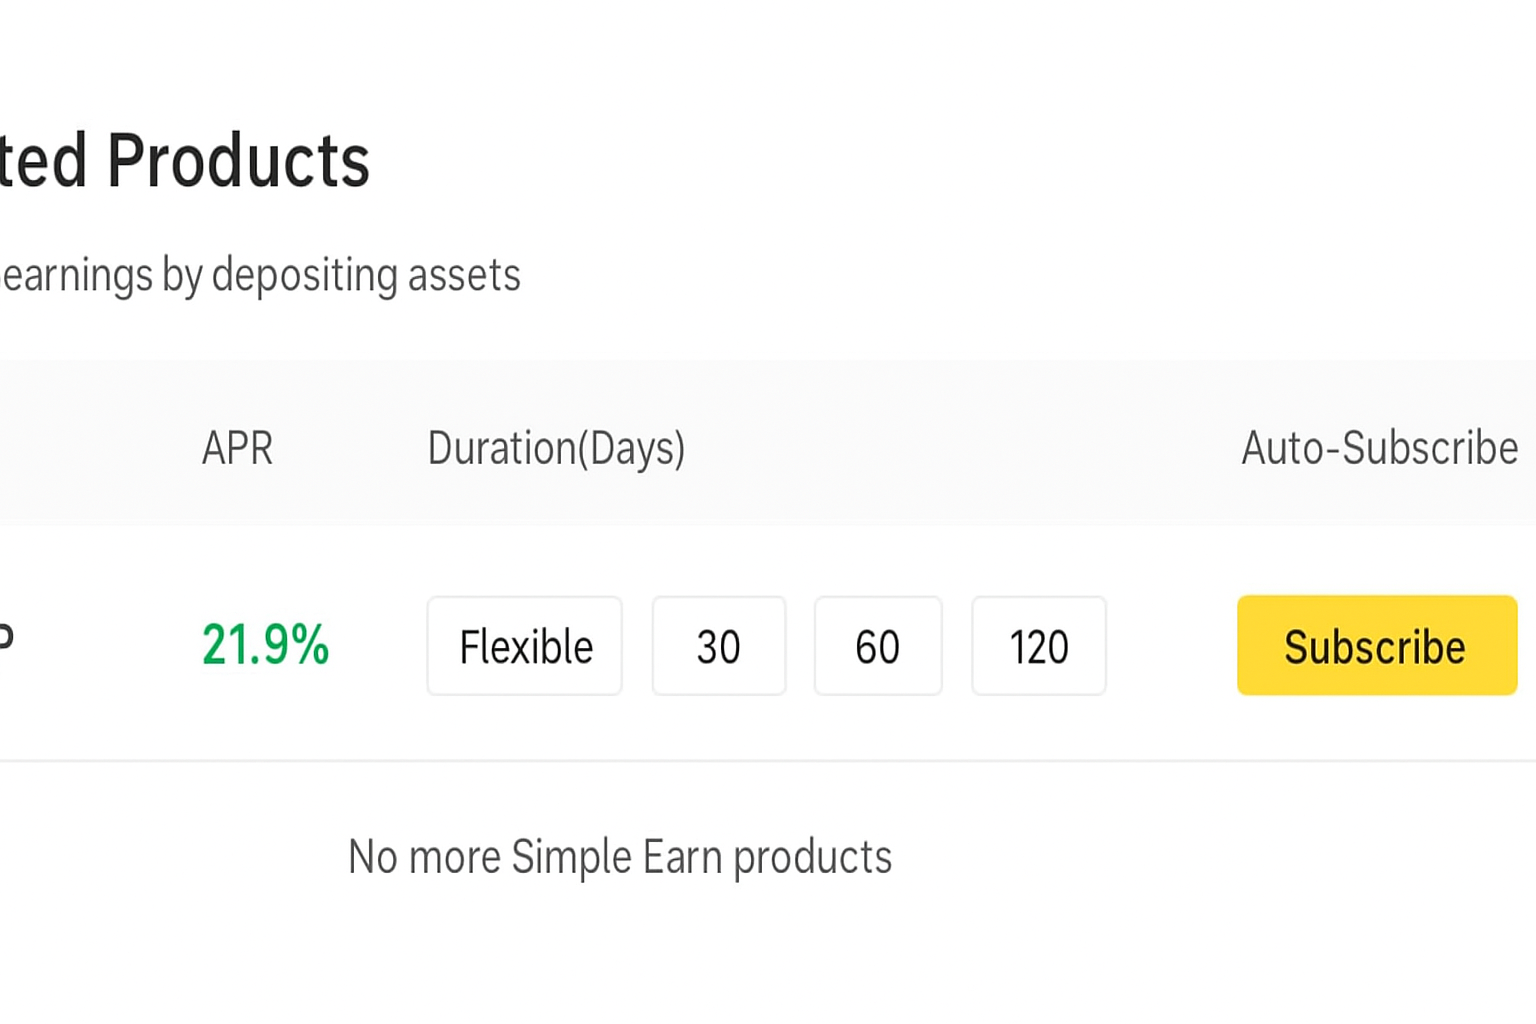Click the cut-off token name at row start

(x=5, y=637)
